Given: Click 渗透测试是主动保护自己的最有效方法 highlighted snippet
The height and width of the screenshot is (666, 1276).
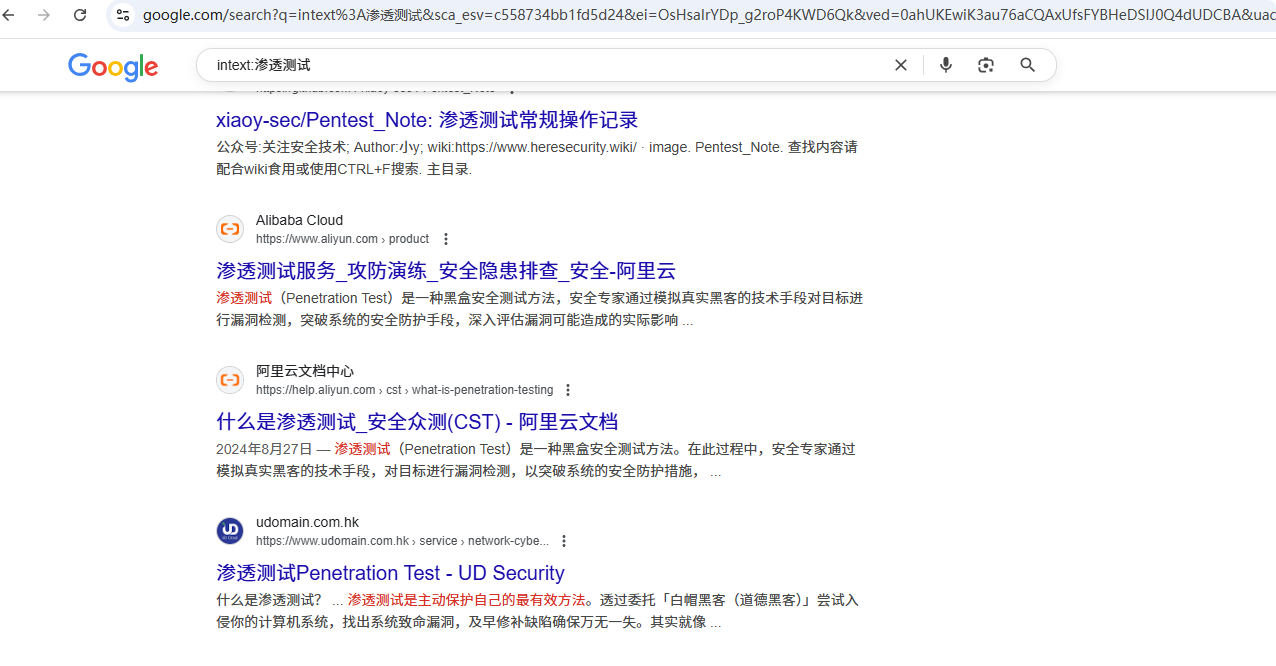Looking at the screenshot, I should tap(467, 600).
